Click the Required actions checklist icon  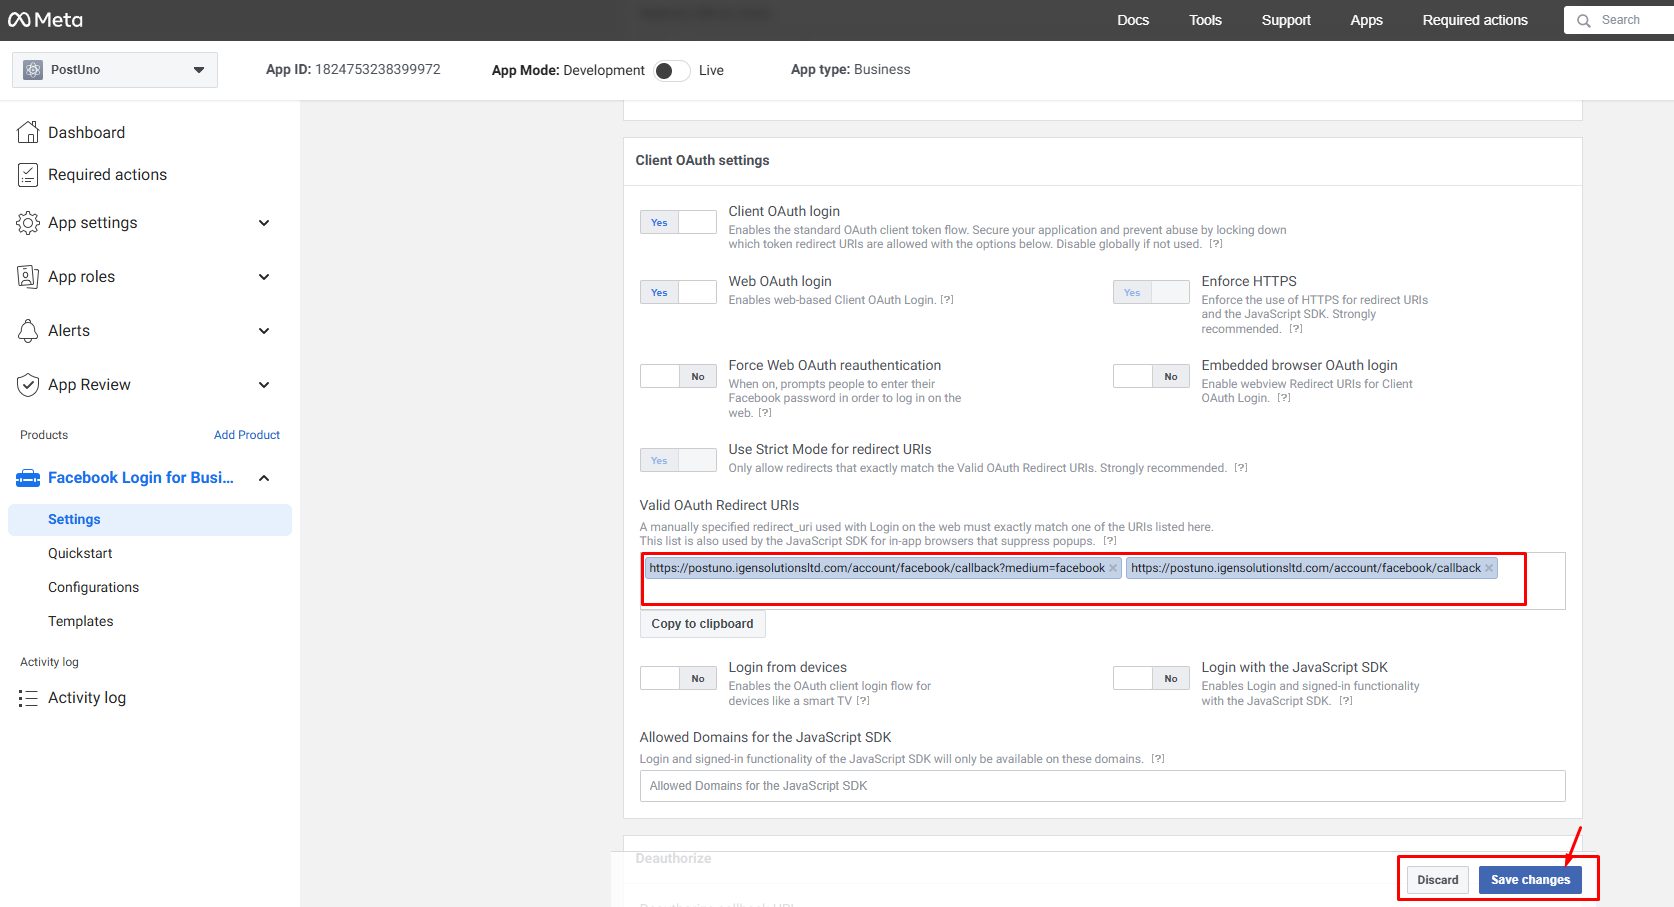click(28, 175)
